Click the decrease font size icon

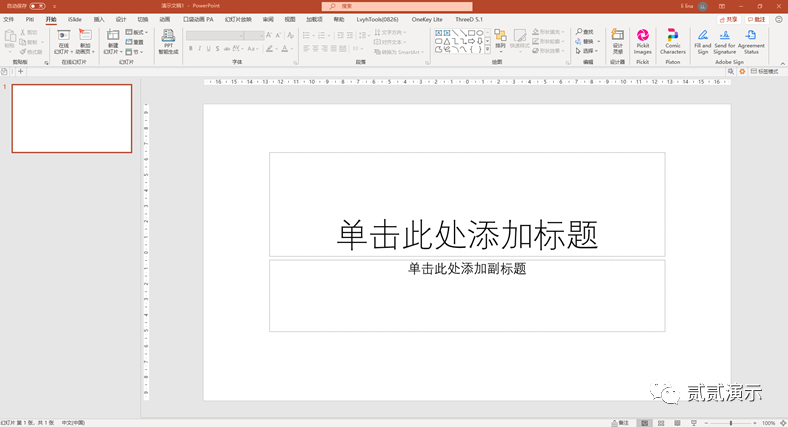coord(278,35)
